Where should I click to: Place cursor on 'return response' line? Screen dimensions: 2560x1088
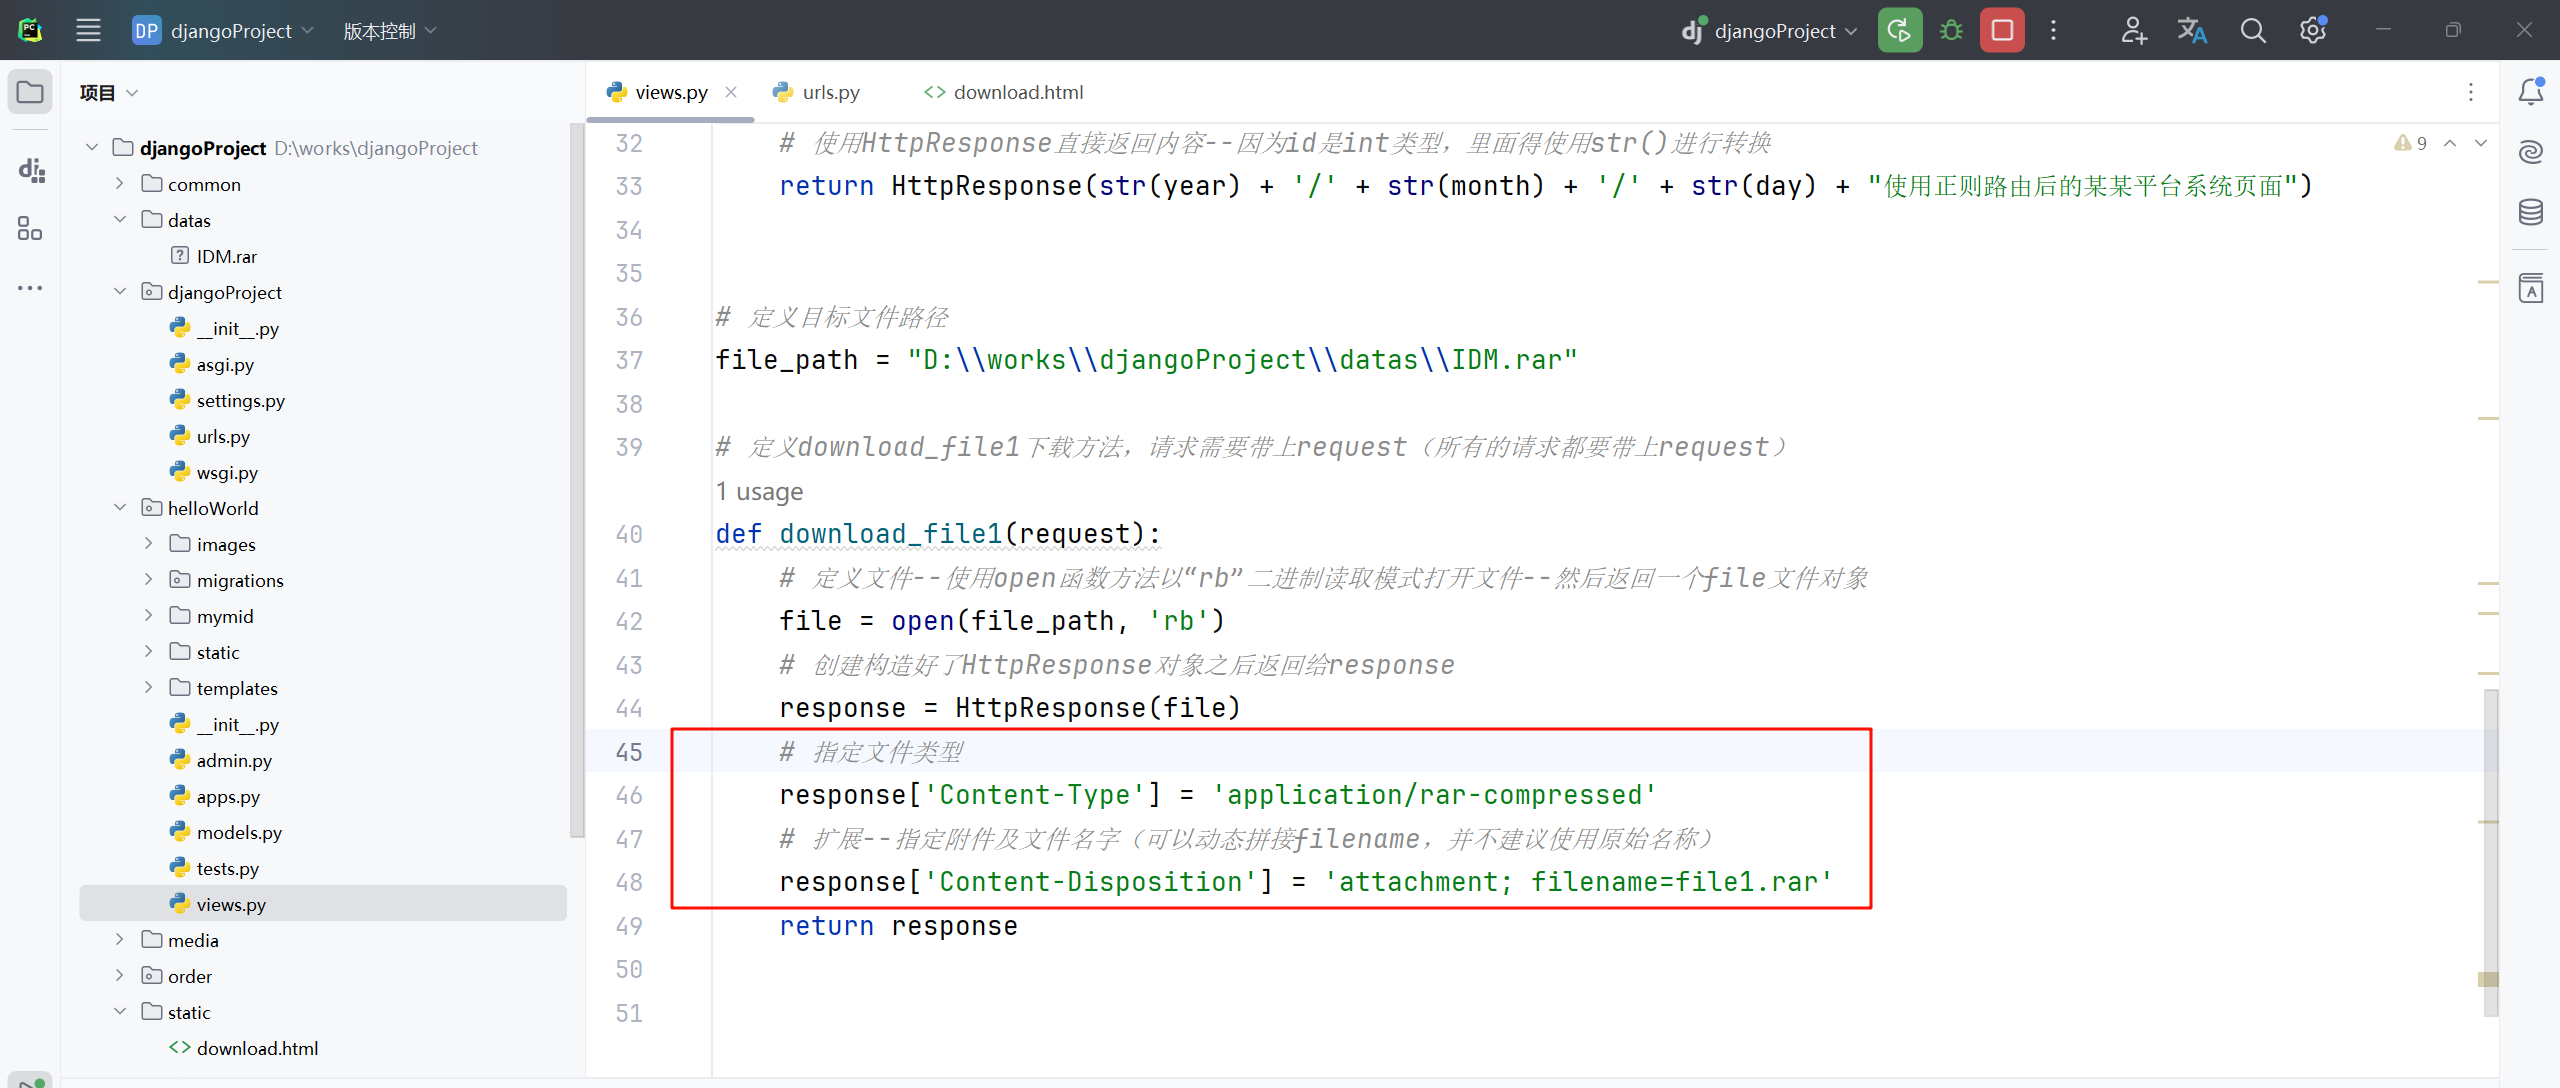click(x=898, y=926)
